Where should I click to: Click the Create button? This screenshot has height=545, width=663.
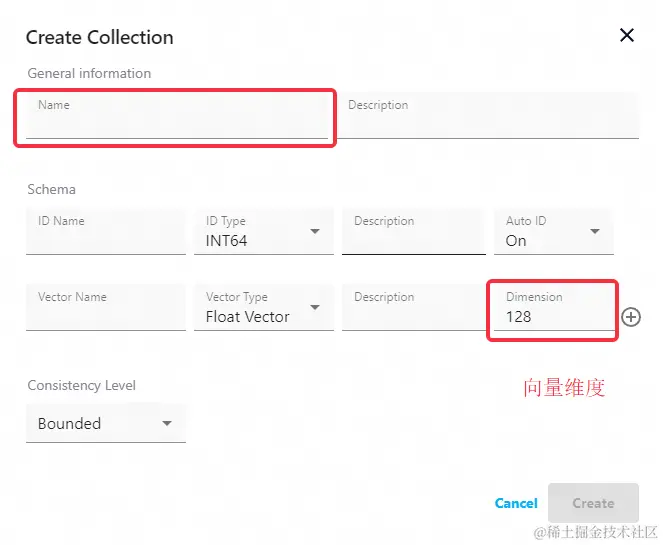click(593, 503)
